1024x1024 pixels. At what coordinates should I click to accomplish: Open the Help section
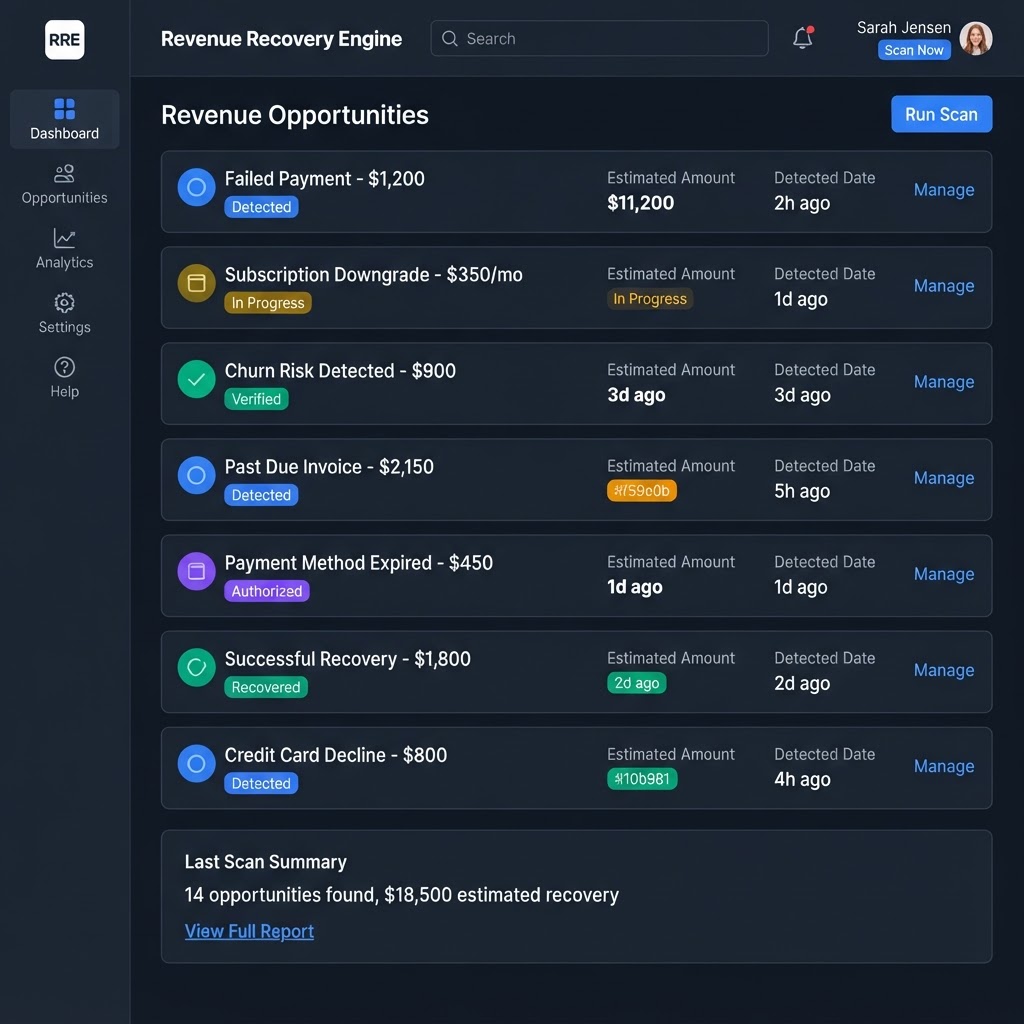coord(64,378)
